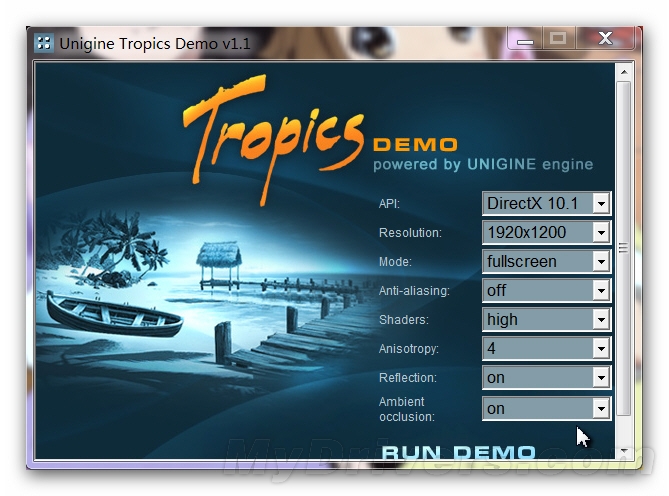Click the window title 'Unigine Tropics Demo v1.1'
The height and width of the screenshot is (496, 669).
(x=155, y=44)
